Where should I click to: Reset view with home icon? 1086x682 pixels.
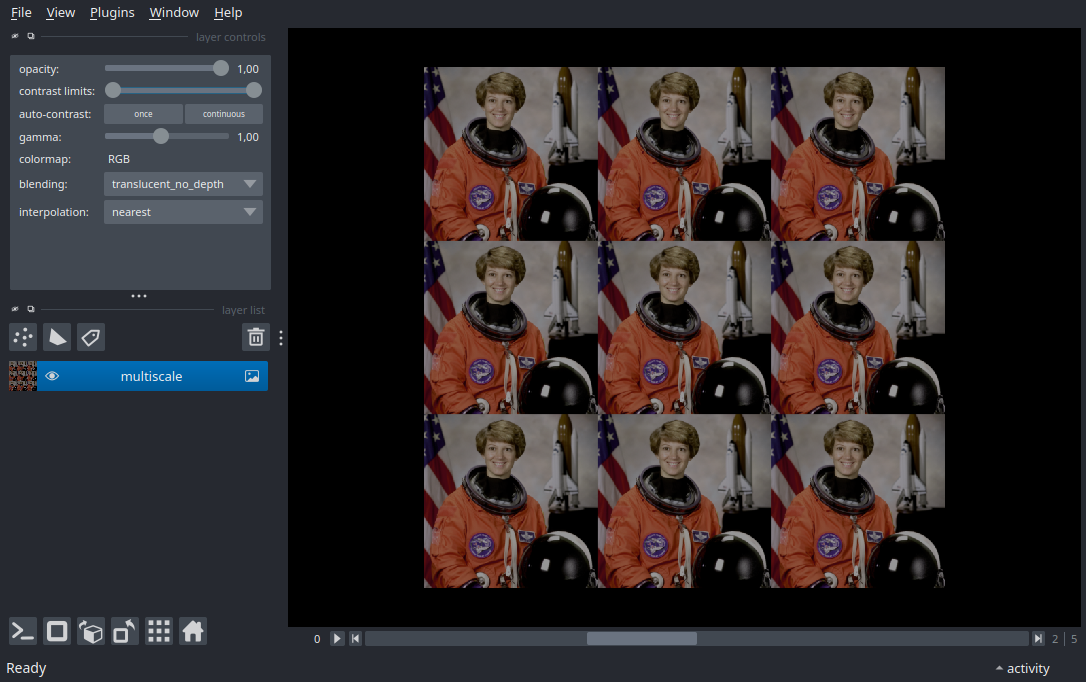[193, 631]
